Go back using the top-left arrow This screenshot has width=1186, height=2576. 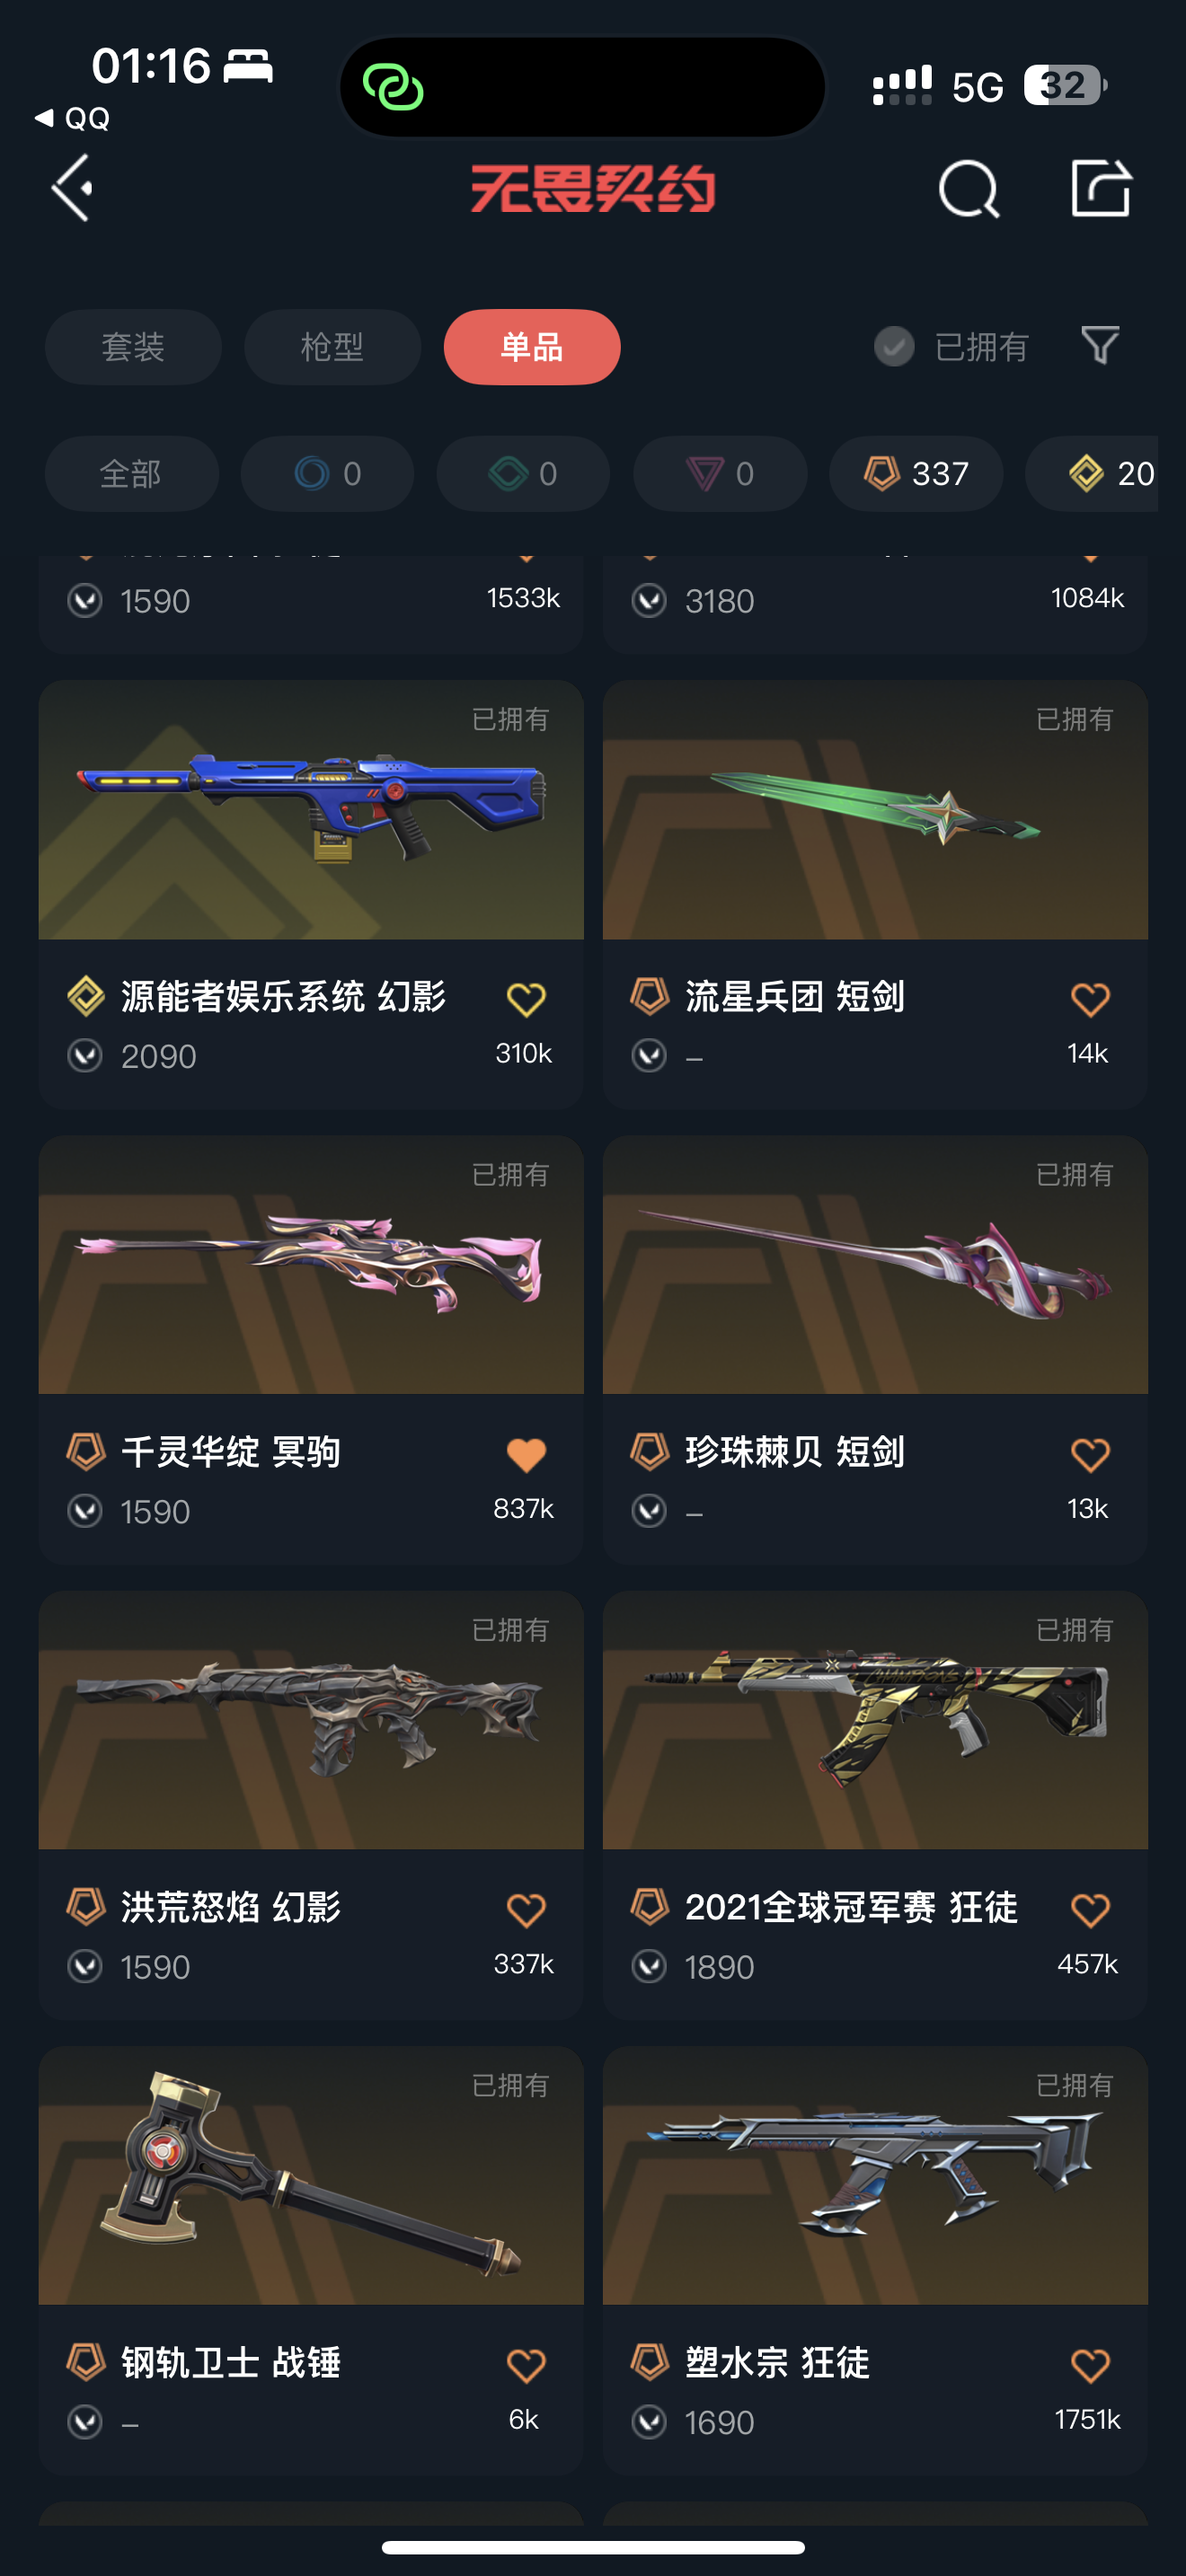[72, 187]
